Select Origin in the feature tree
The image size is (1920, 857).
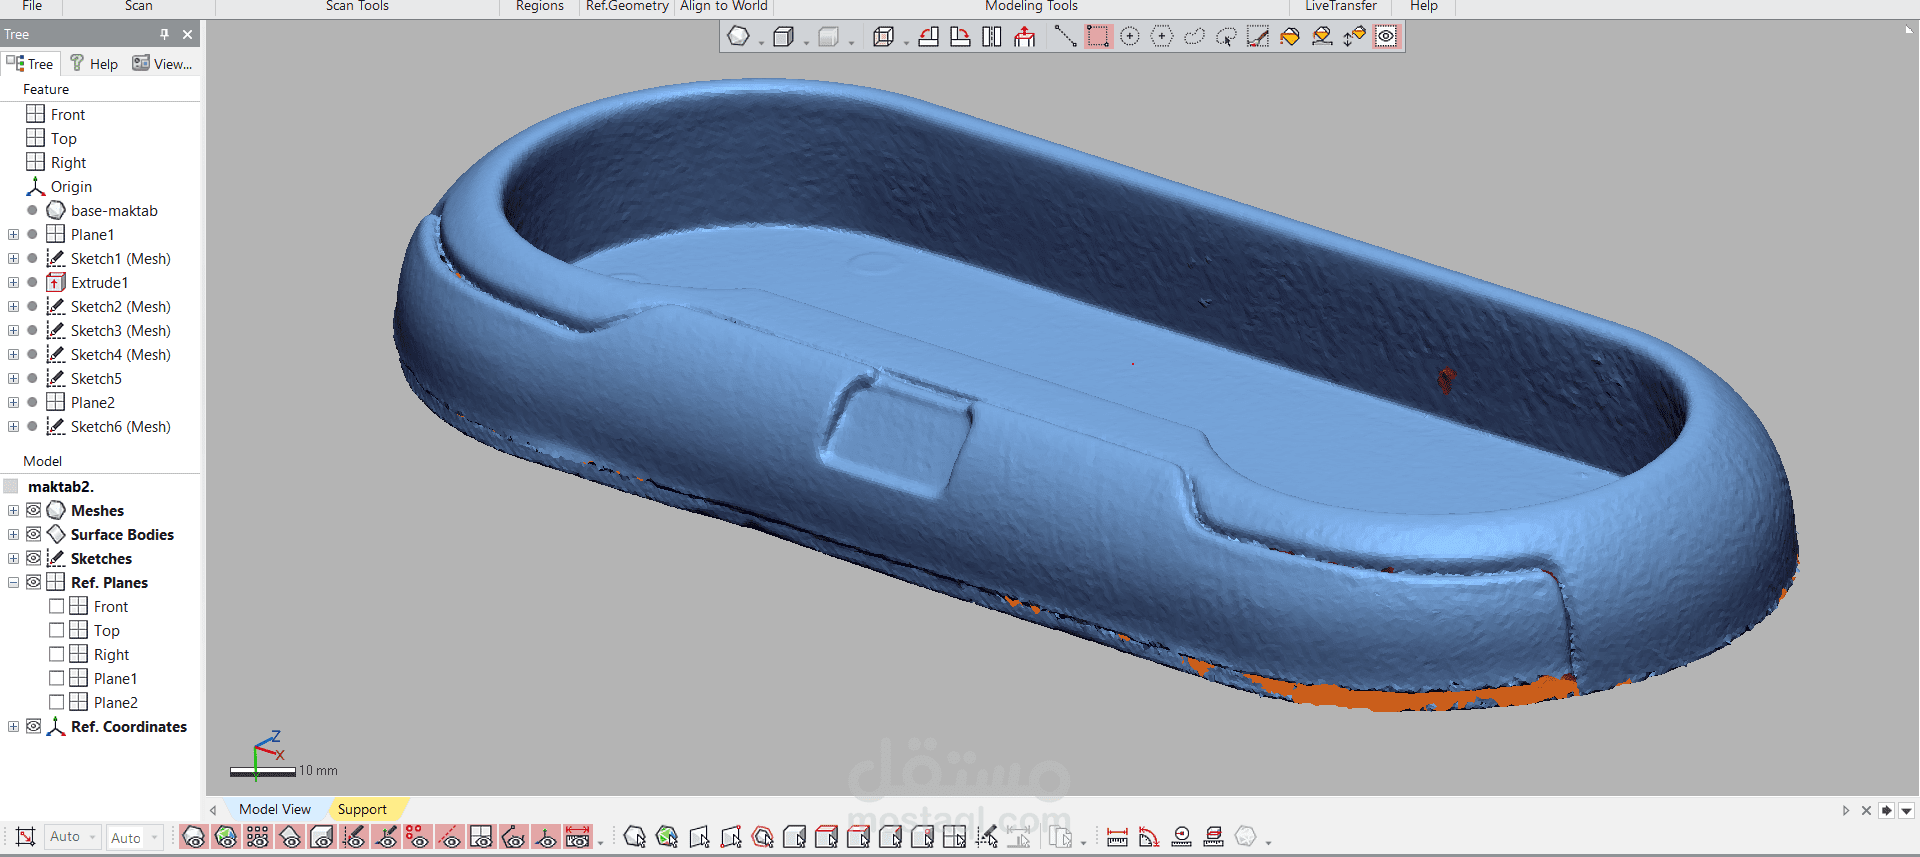coord(71,186)
